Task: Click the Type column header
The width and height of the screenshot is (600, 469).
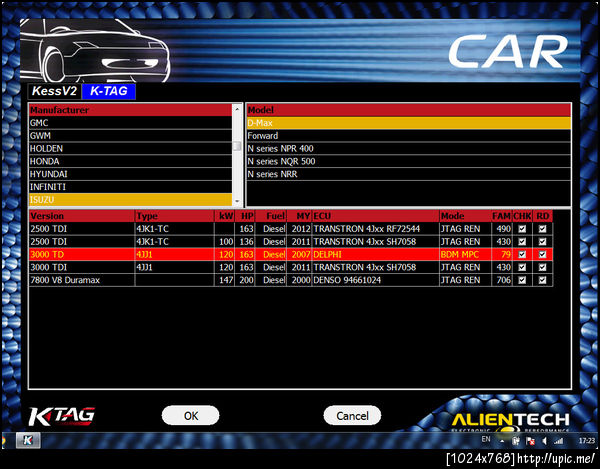Action: pos(174,216)
